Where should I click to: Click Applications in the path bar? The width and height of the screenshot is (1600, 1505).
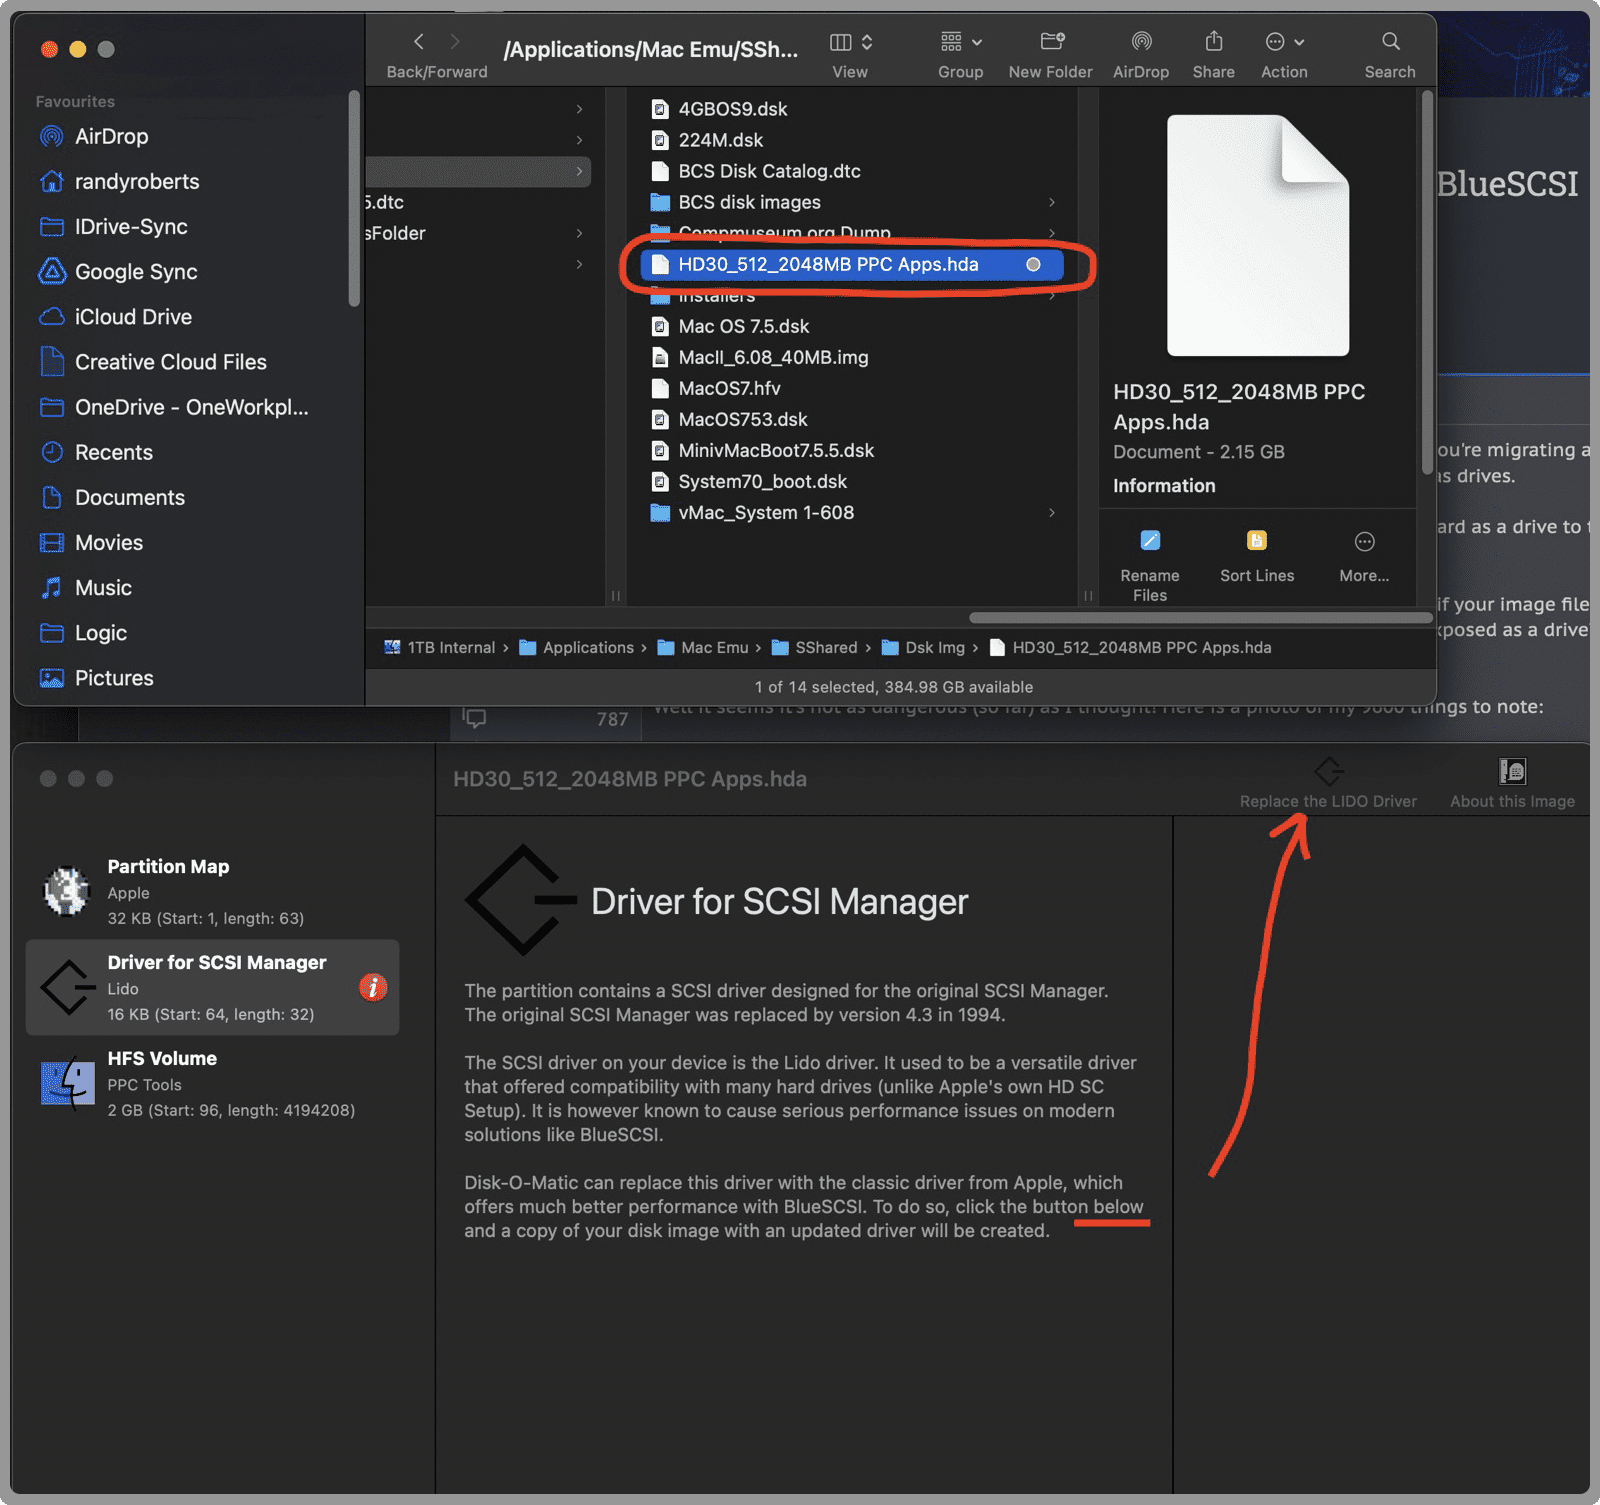tap(588, 648)
